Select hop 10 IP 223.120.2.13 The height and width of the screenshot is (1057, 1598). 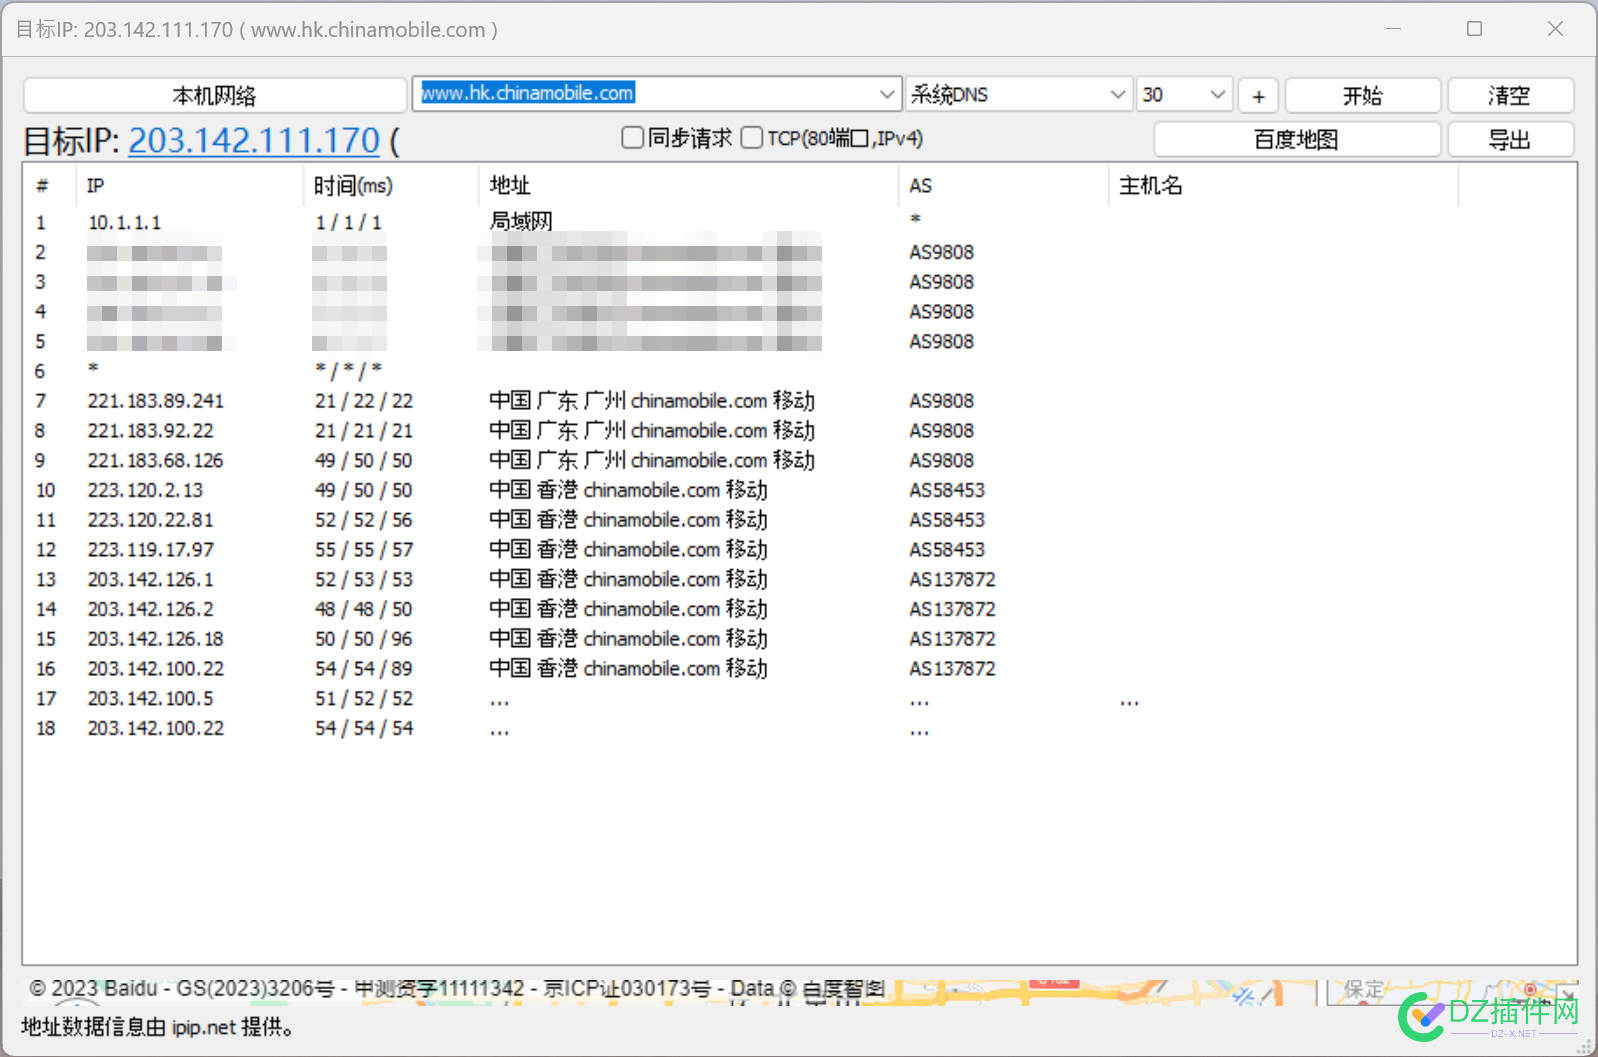[145, 490]
